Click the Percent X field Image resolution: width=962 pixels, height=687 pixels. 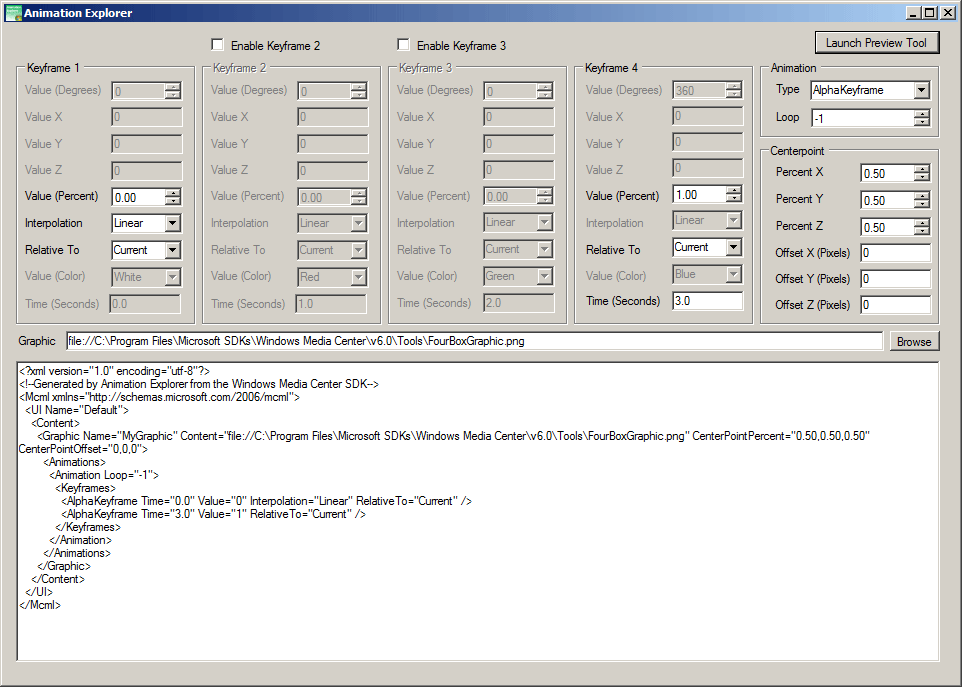click(887, 174)
